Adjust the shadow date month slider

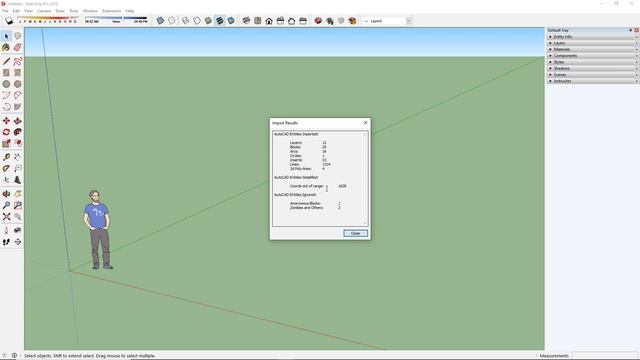click(49, 20)
